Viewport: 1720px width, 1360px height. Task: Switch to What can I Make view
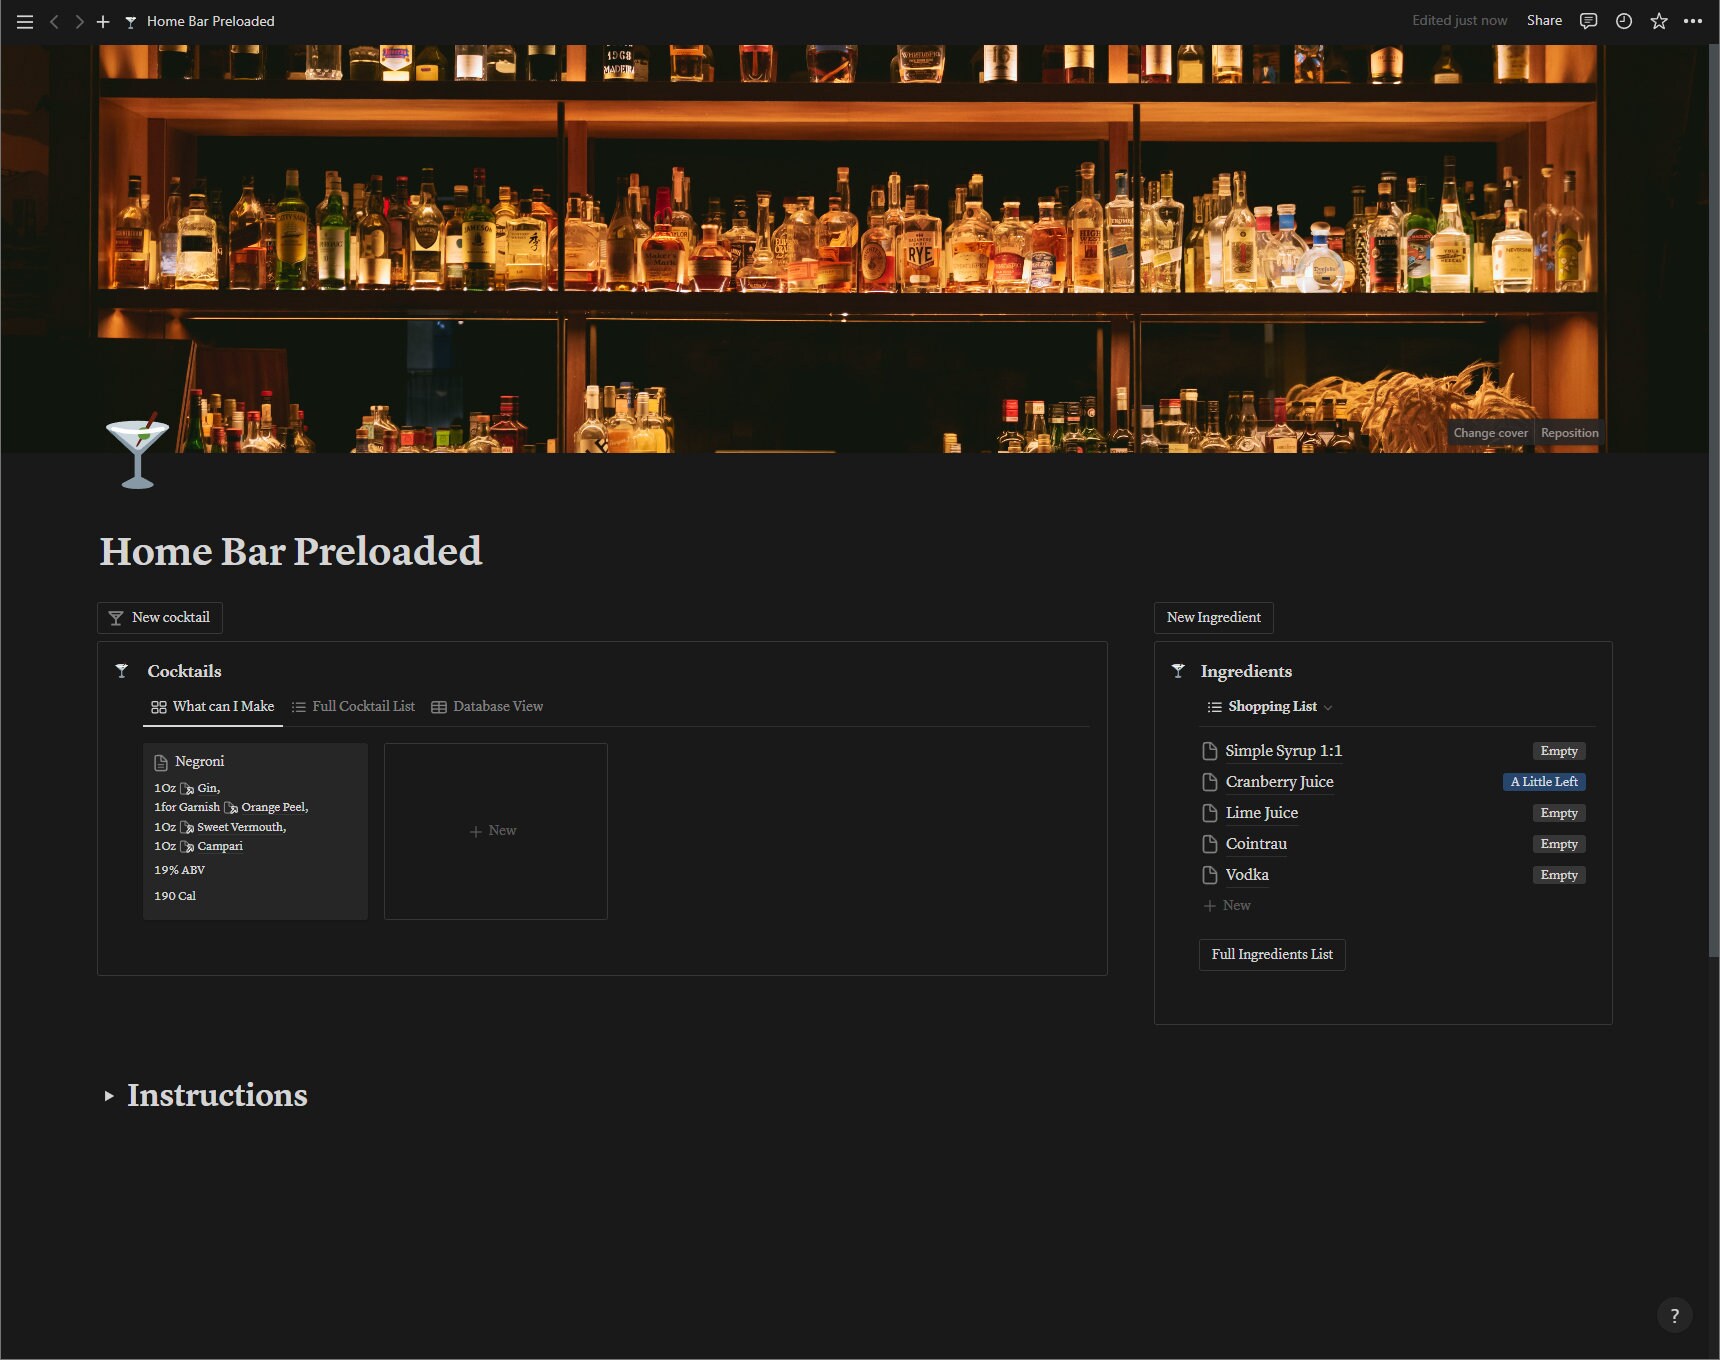tap(213, 707)
